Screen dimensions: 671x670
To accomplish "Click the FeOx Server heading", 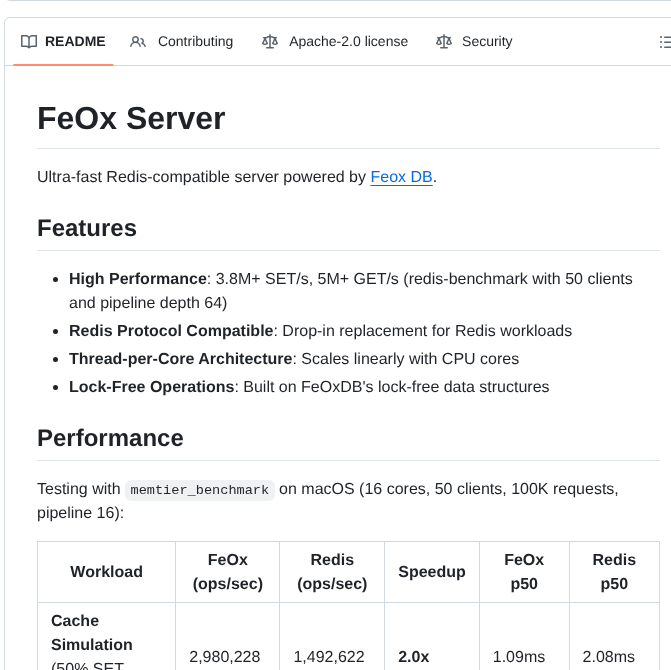I will [131, 118].
